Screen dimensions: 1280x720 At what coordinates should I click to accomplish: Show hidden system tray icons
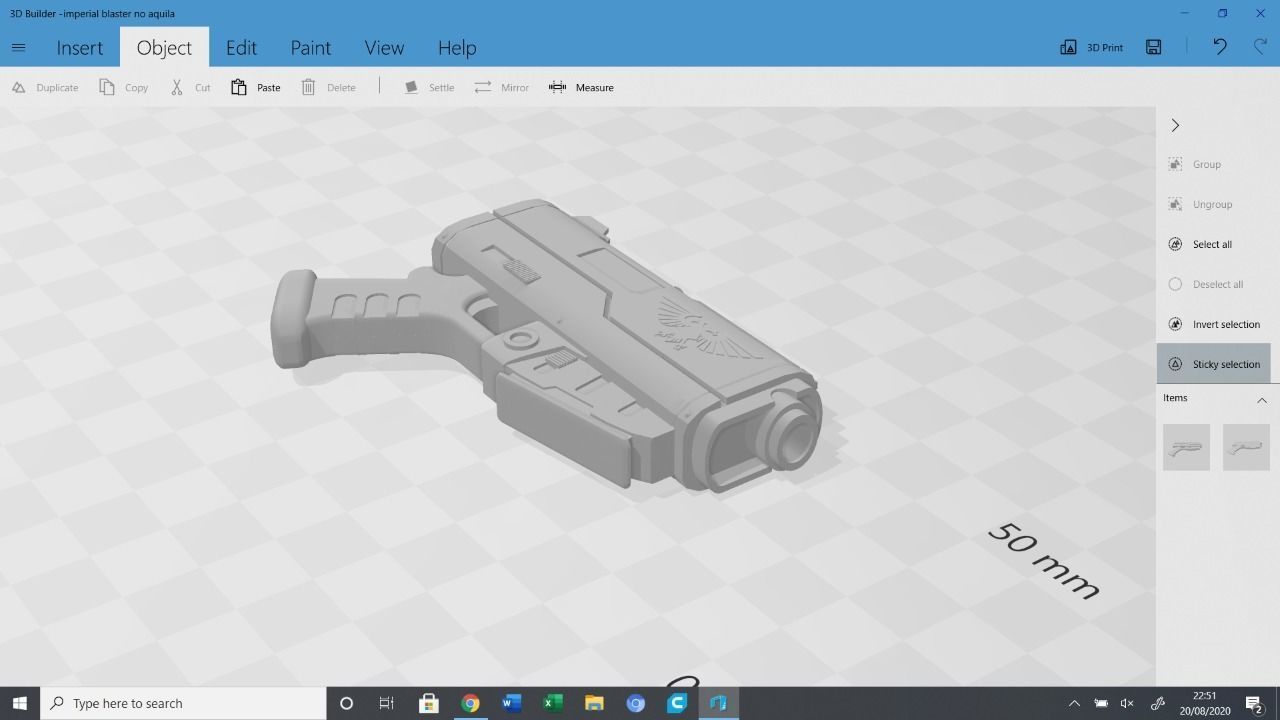click(1074, 703)
